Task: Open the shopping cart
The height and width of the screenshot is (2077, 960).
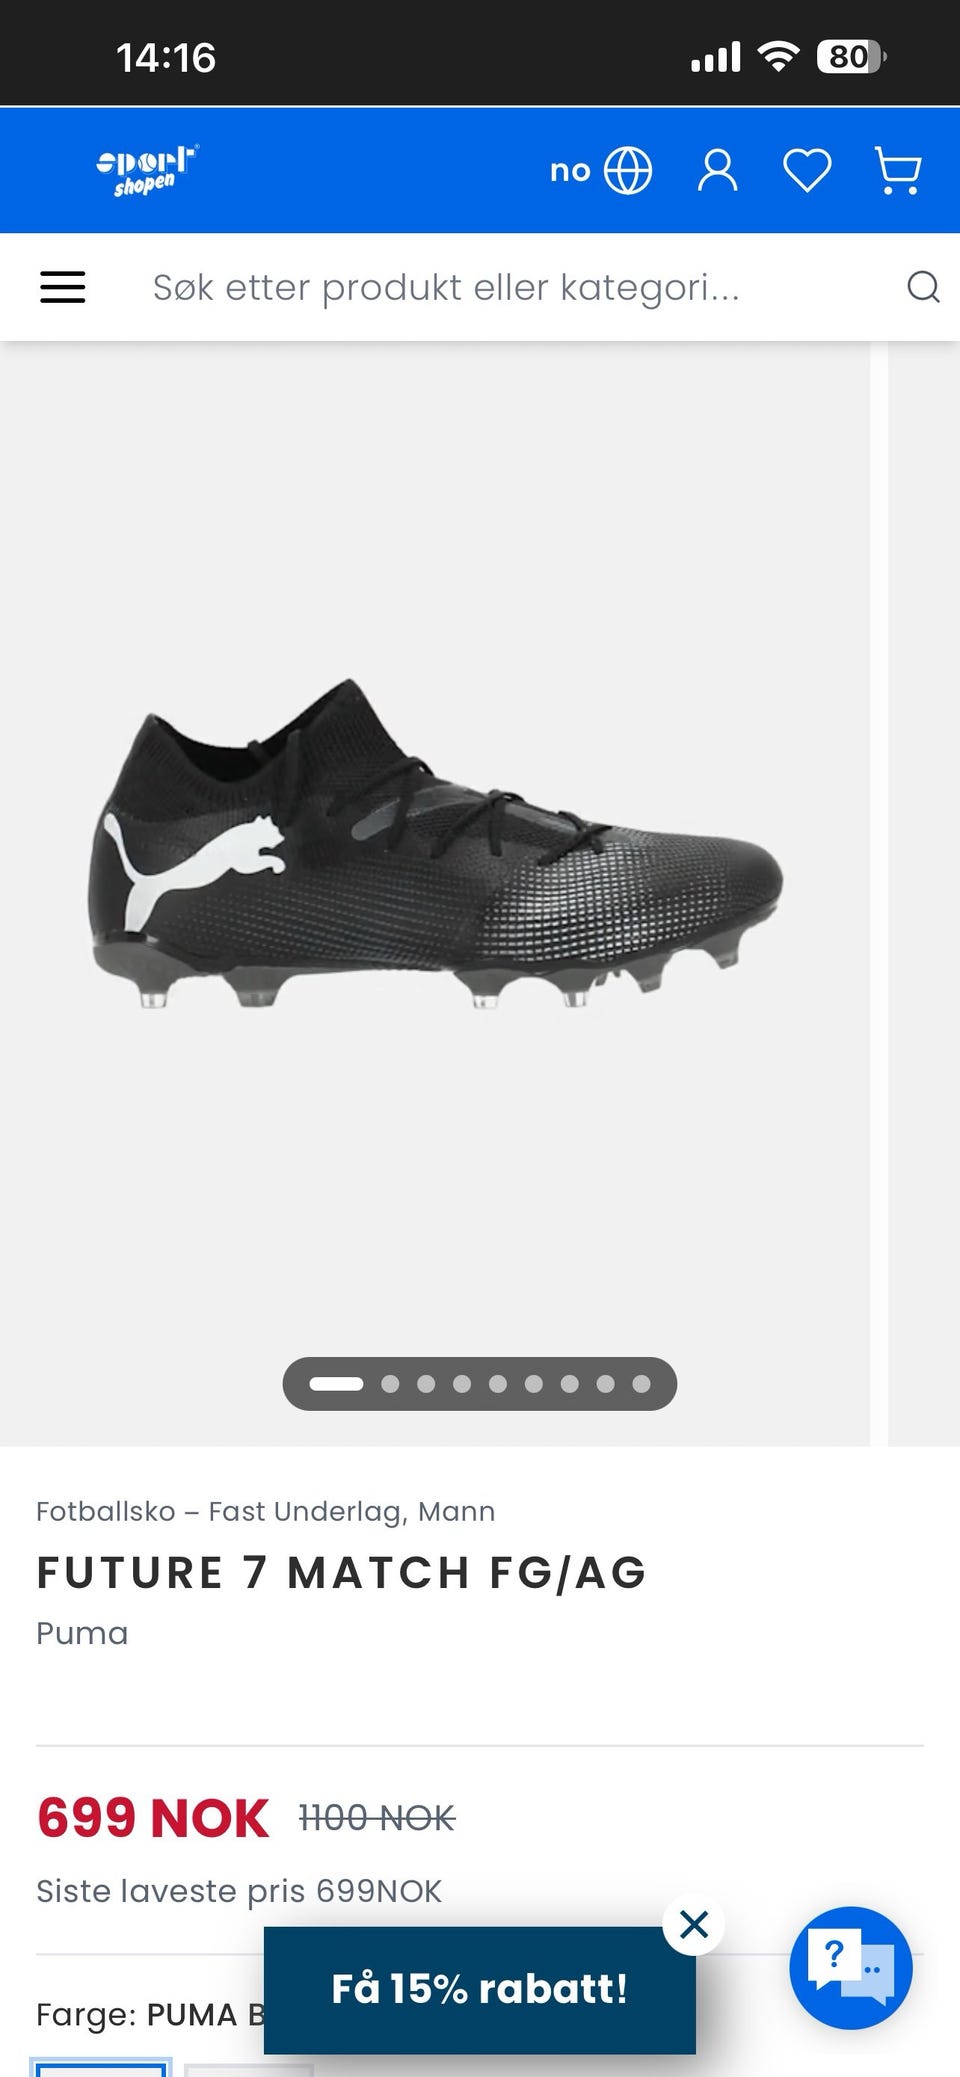Action: (x=897, y=170)
